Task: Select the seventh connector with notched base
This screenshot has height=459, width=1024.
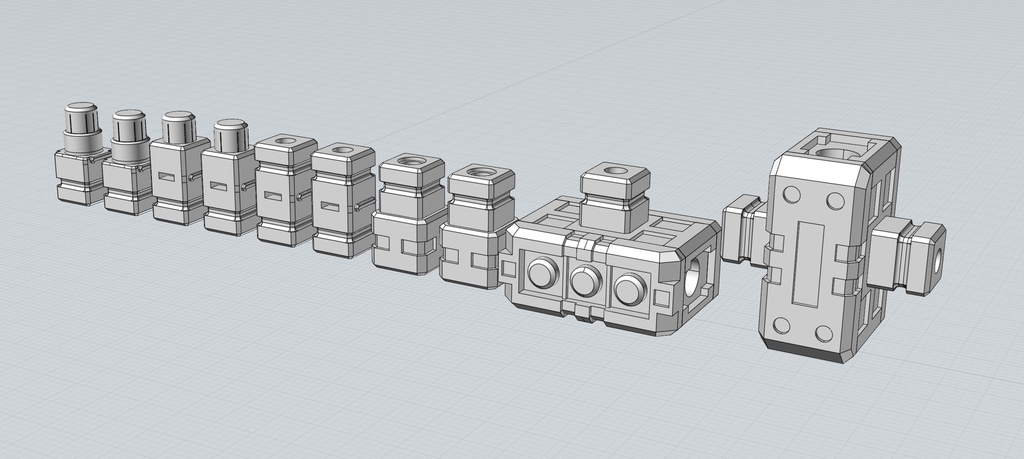Action: 408,214
